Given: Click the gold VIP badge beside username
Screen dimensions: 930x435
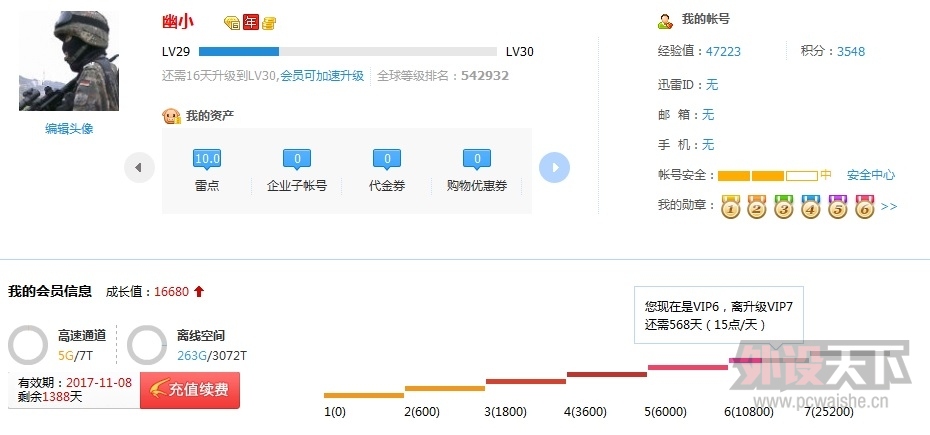Looking at the screenshot, I should click(x=231, y=22).
